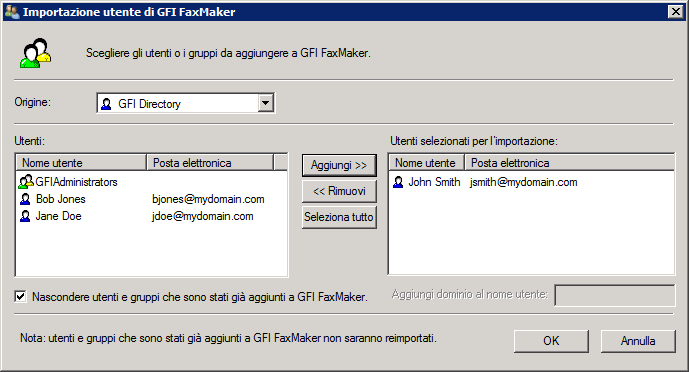Screen dimensions: 689x372
Task: Click John Smith's user icon
Action: 398,182
